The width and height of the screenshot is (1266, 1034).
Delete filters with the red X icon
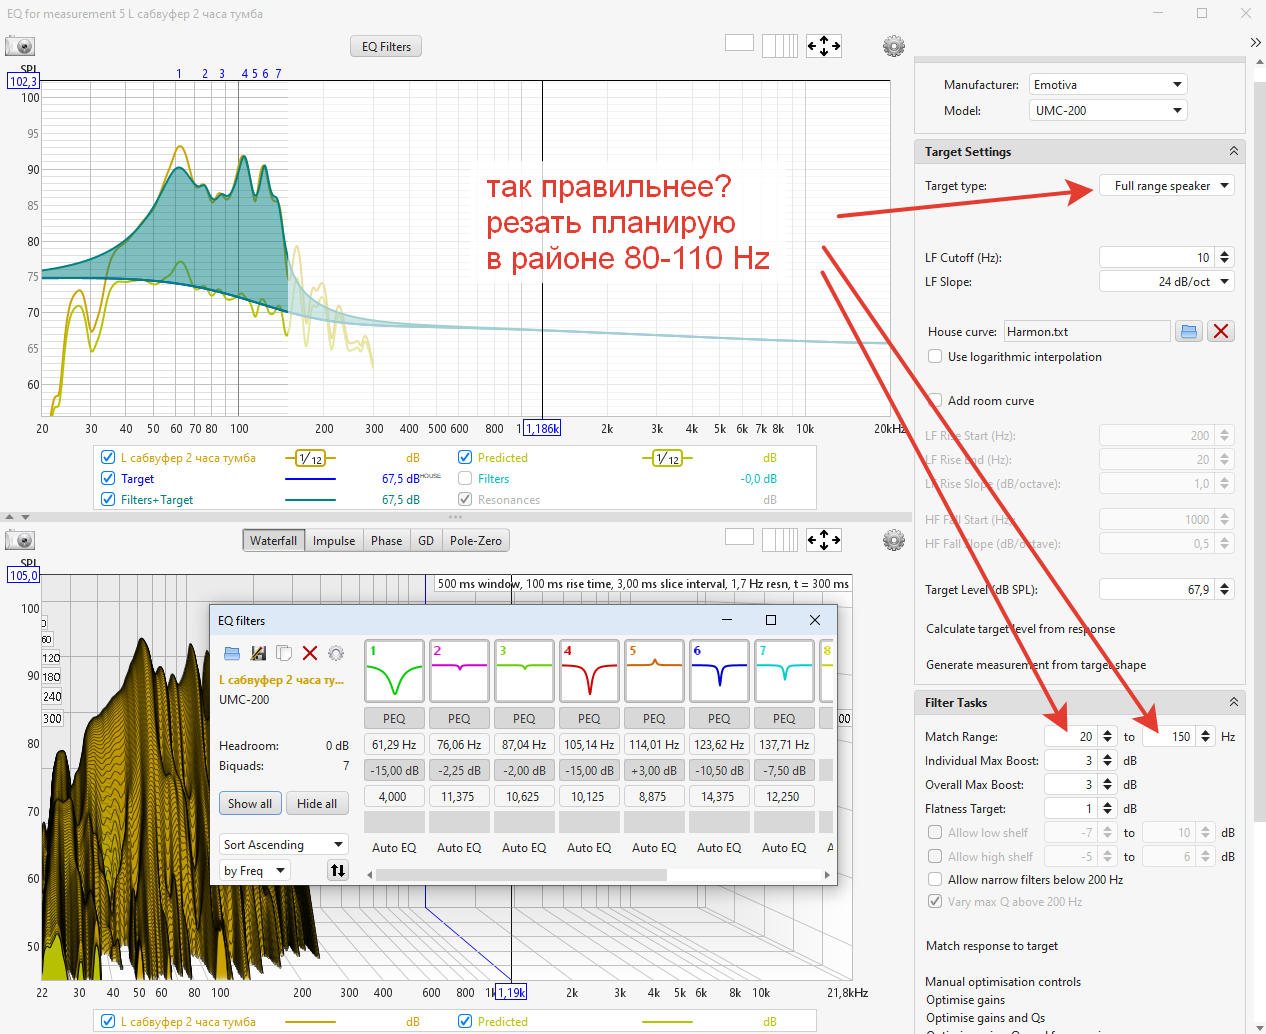(x=310, y=653)
